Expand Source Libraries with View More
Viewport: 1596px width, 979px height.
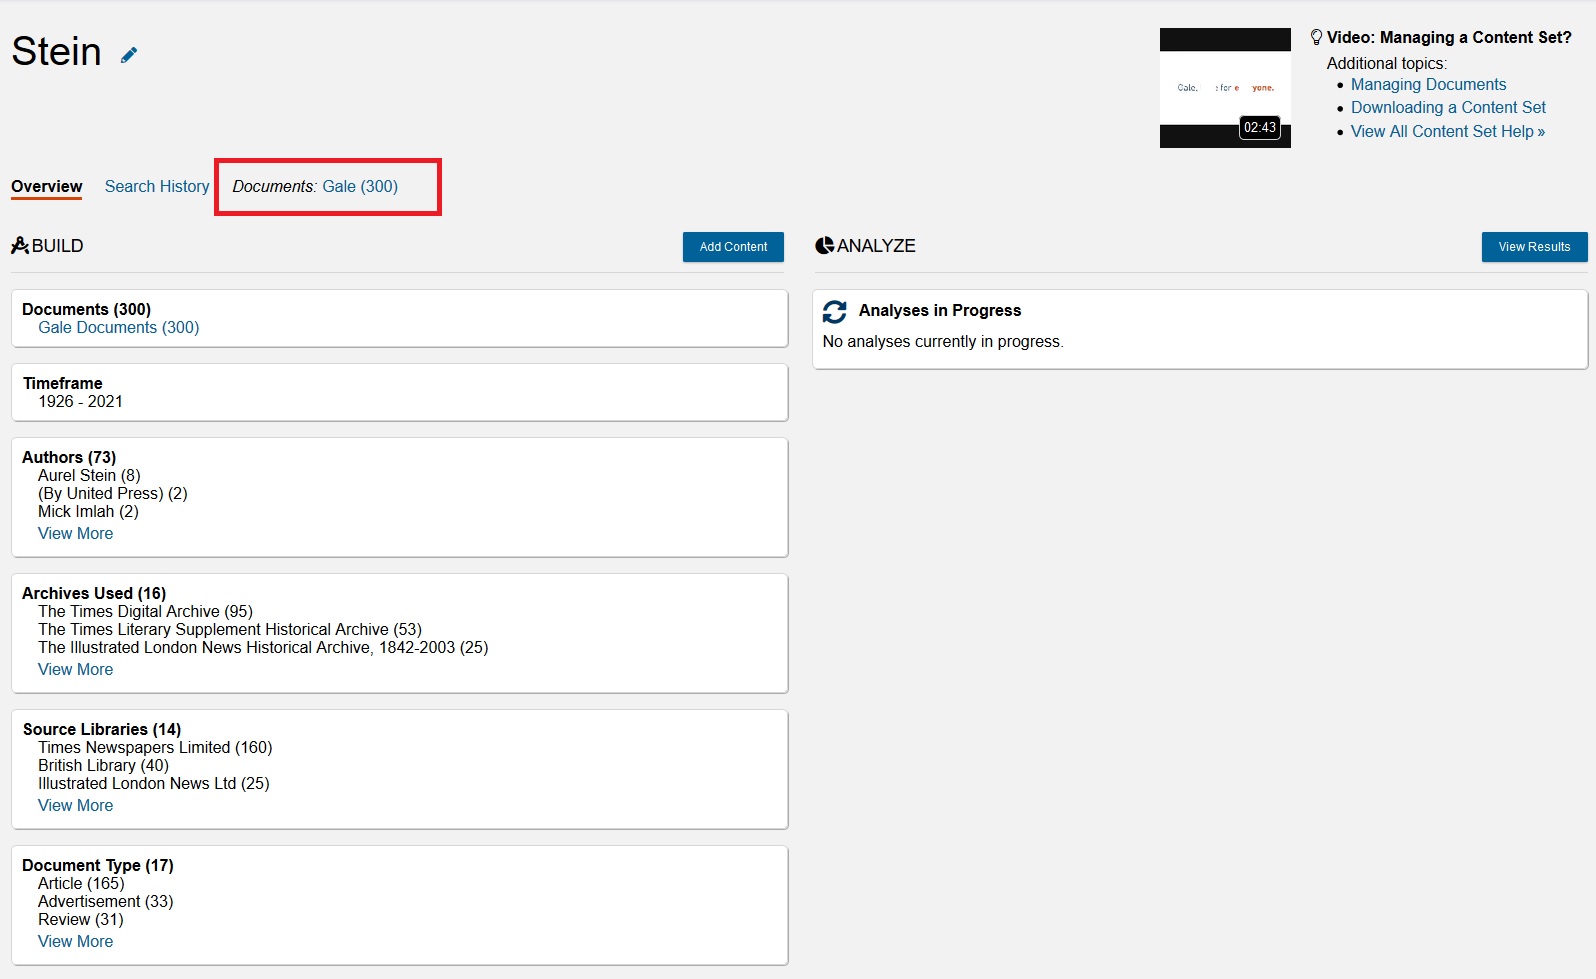point(75,805)
